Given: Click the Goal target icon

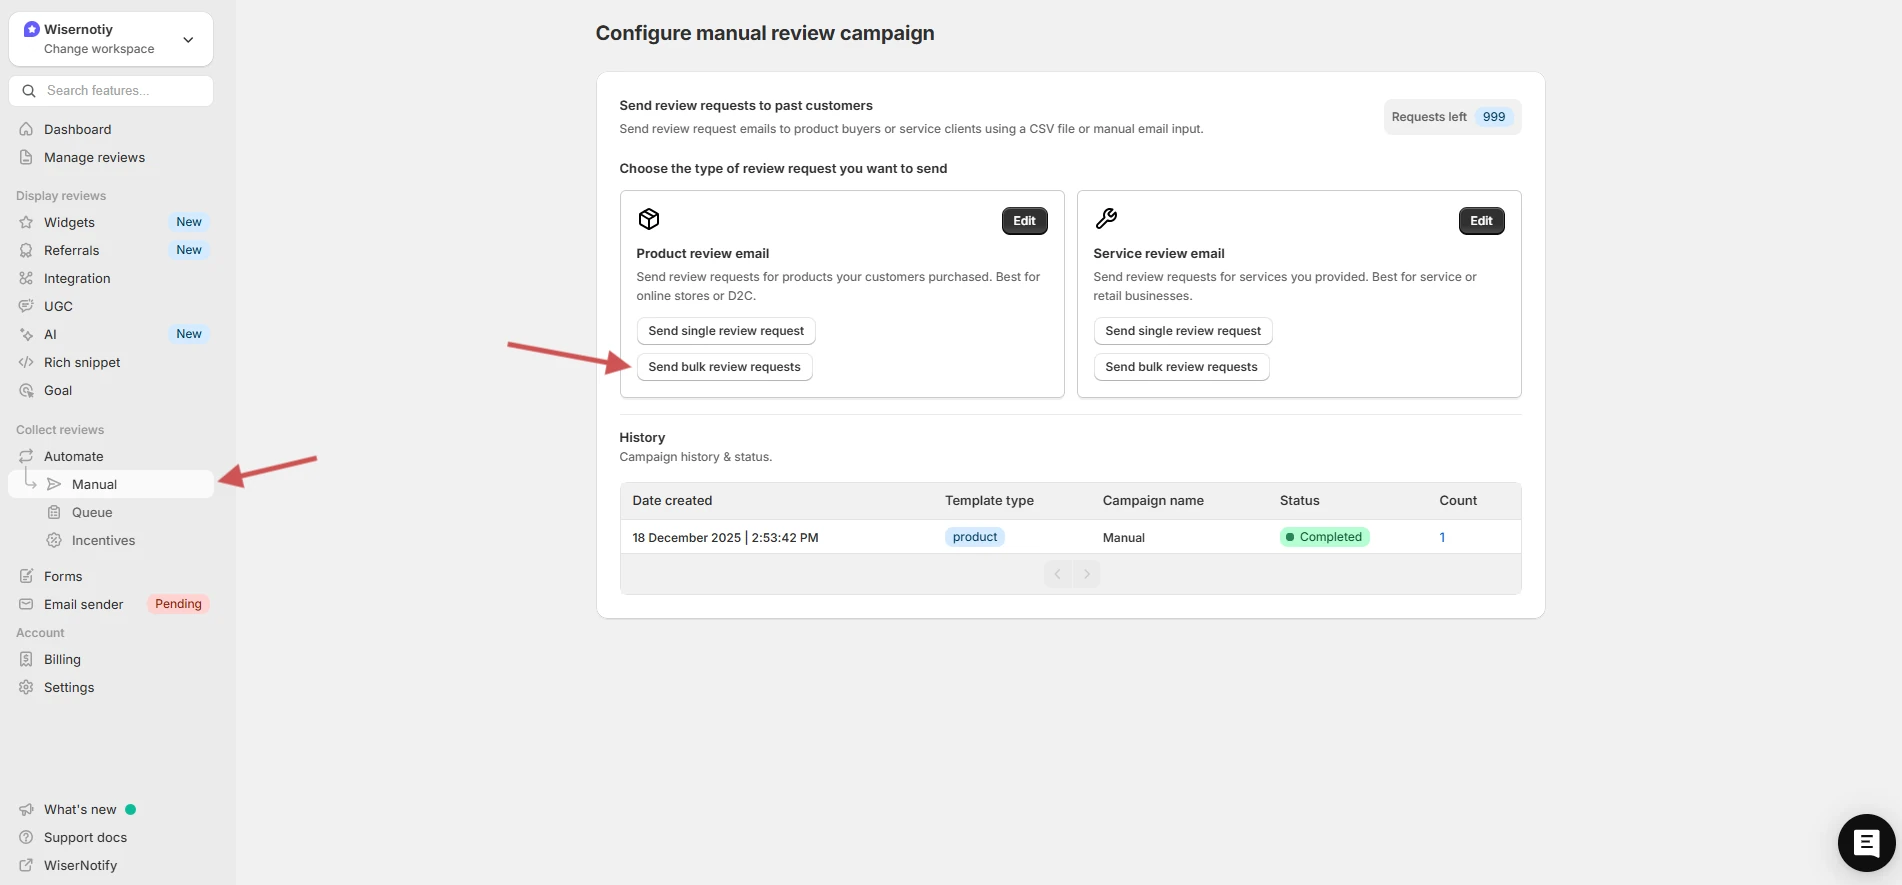Looking at the screenshot, I should 26,390.
